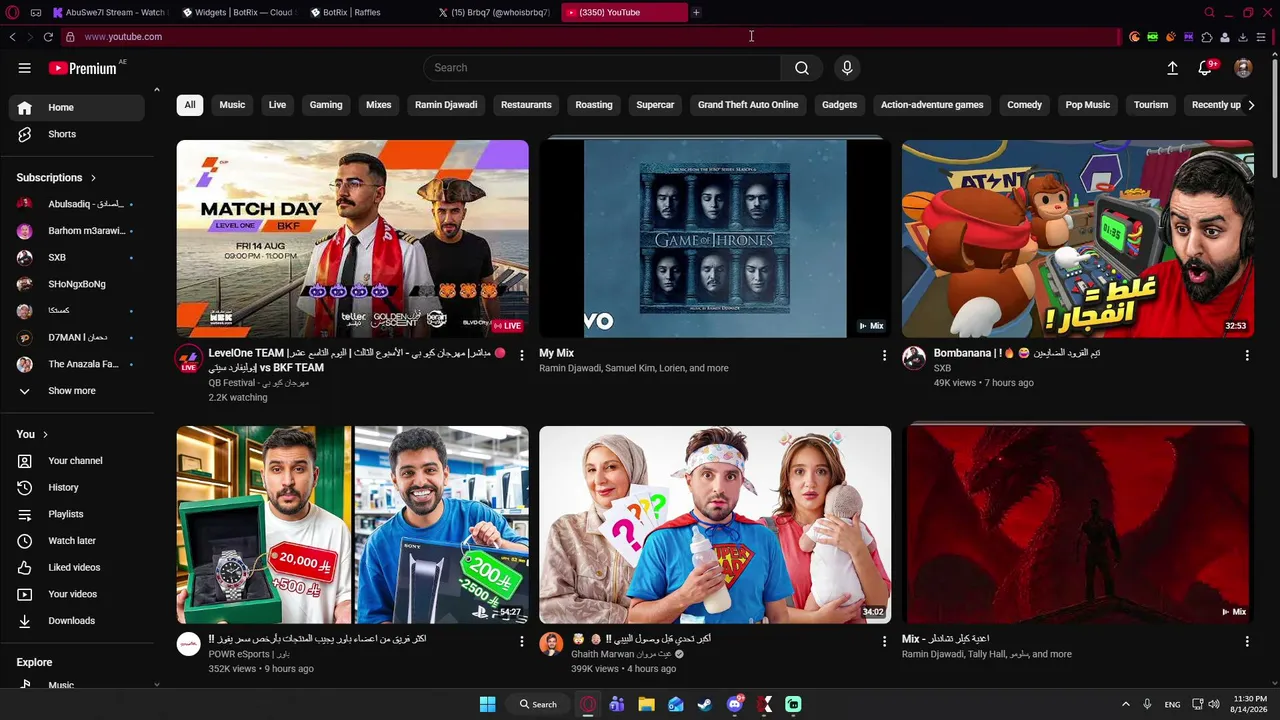Open the SXB channel avatar on Bombanana video

[914, 358]
